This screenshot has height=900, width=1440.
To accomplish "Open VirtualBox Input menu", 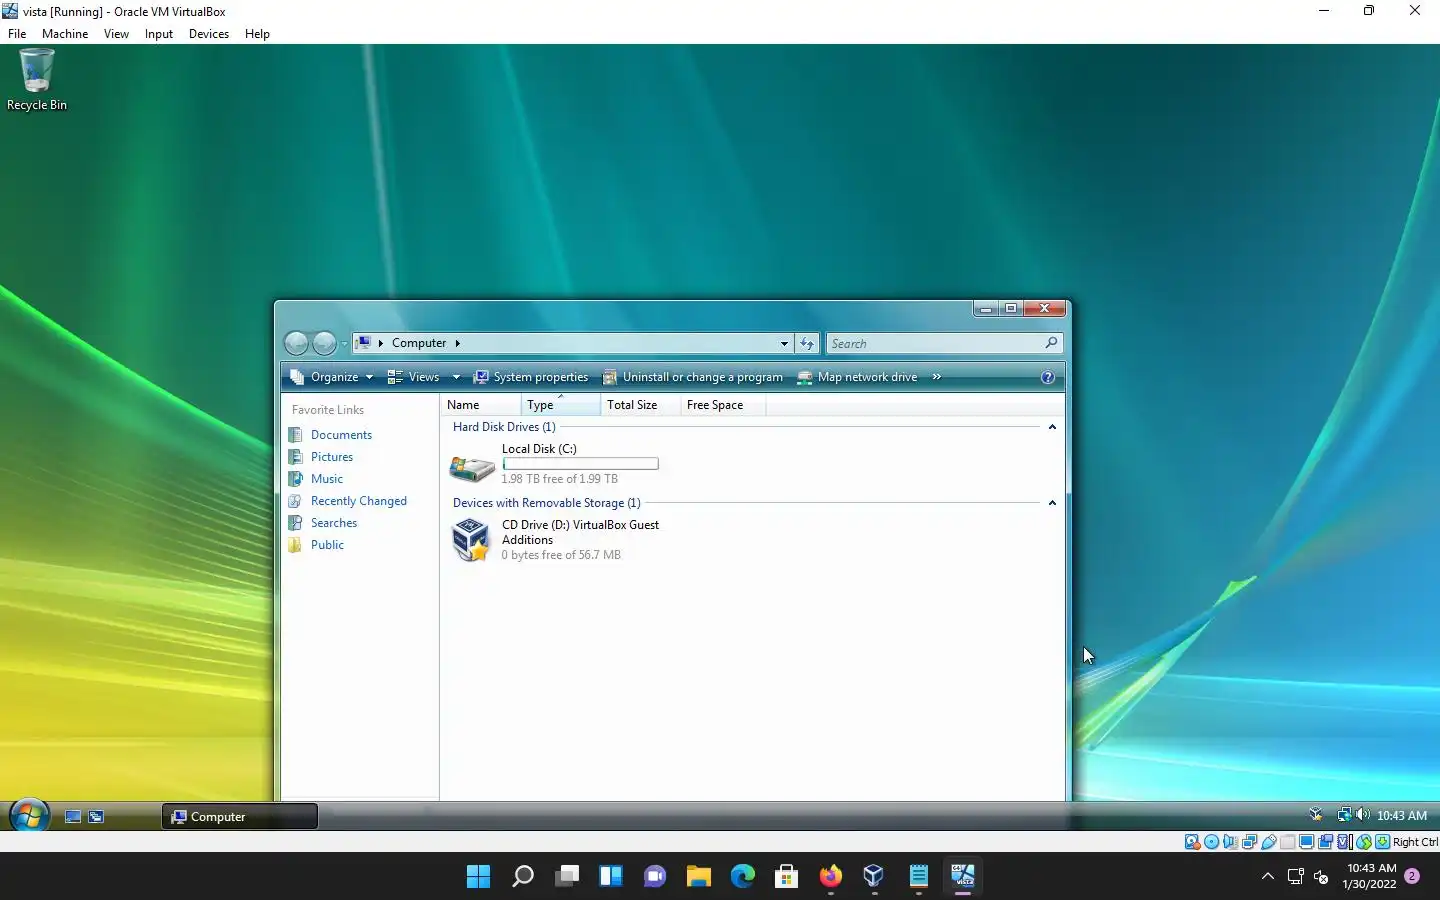I will pos(158,34).
